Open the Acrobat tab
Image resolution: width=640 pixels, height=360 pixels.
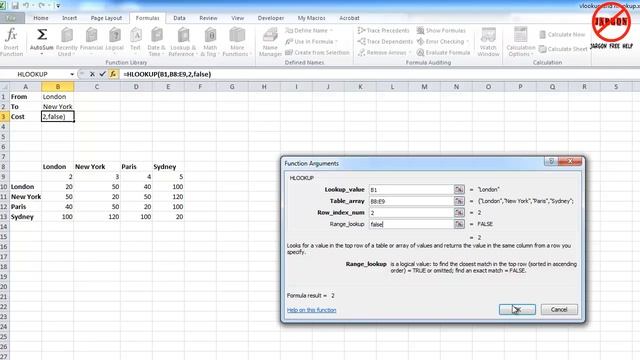click(x=349, y=18)
